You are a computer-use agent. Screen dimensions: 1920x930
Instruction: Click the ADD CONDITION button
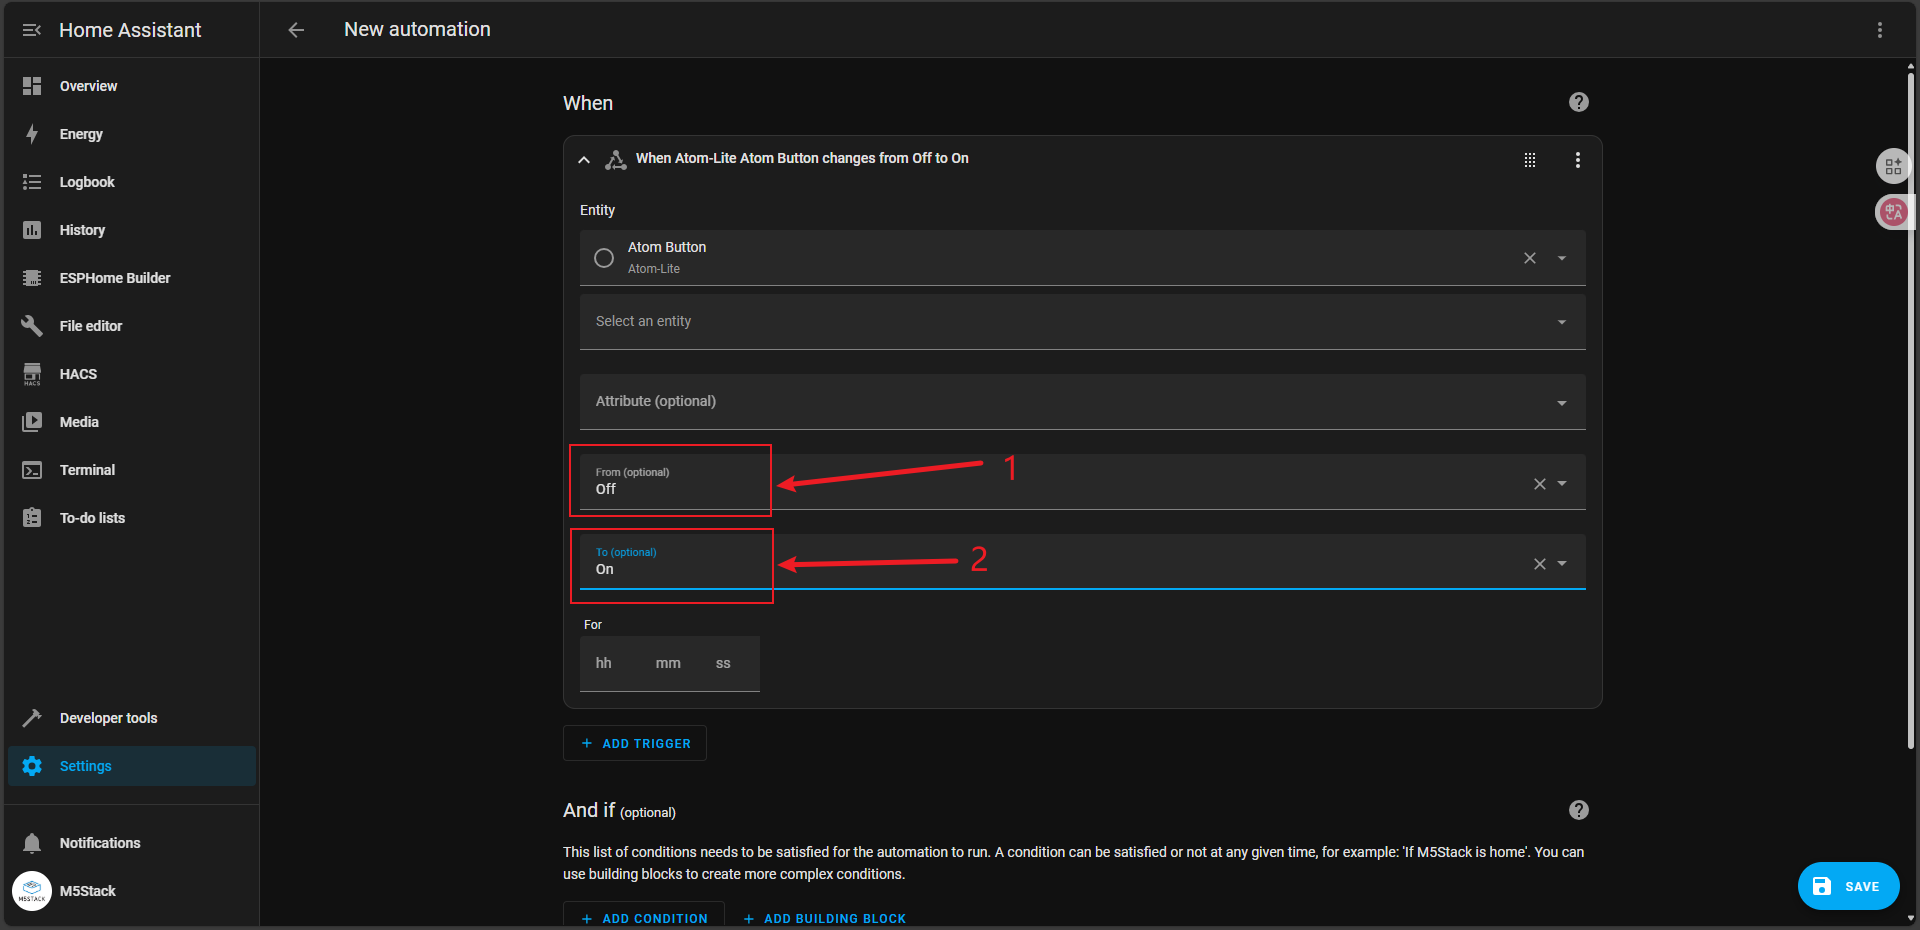(x=644, y=918)
